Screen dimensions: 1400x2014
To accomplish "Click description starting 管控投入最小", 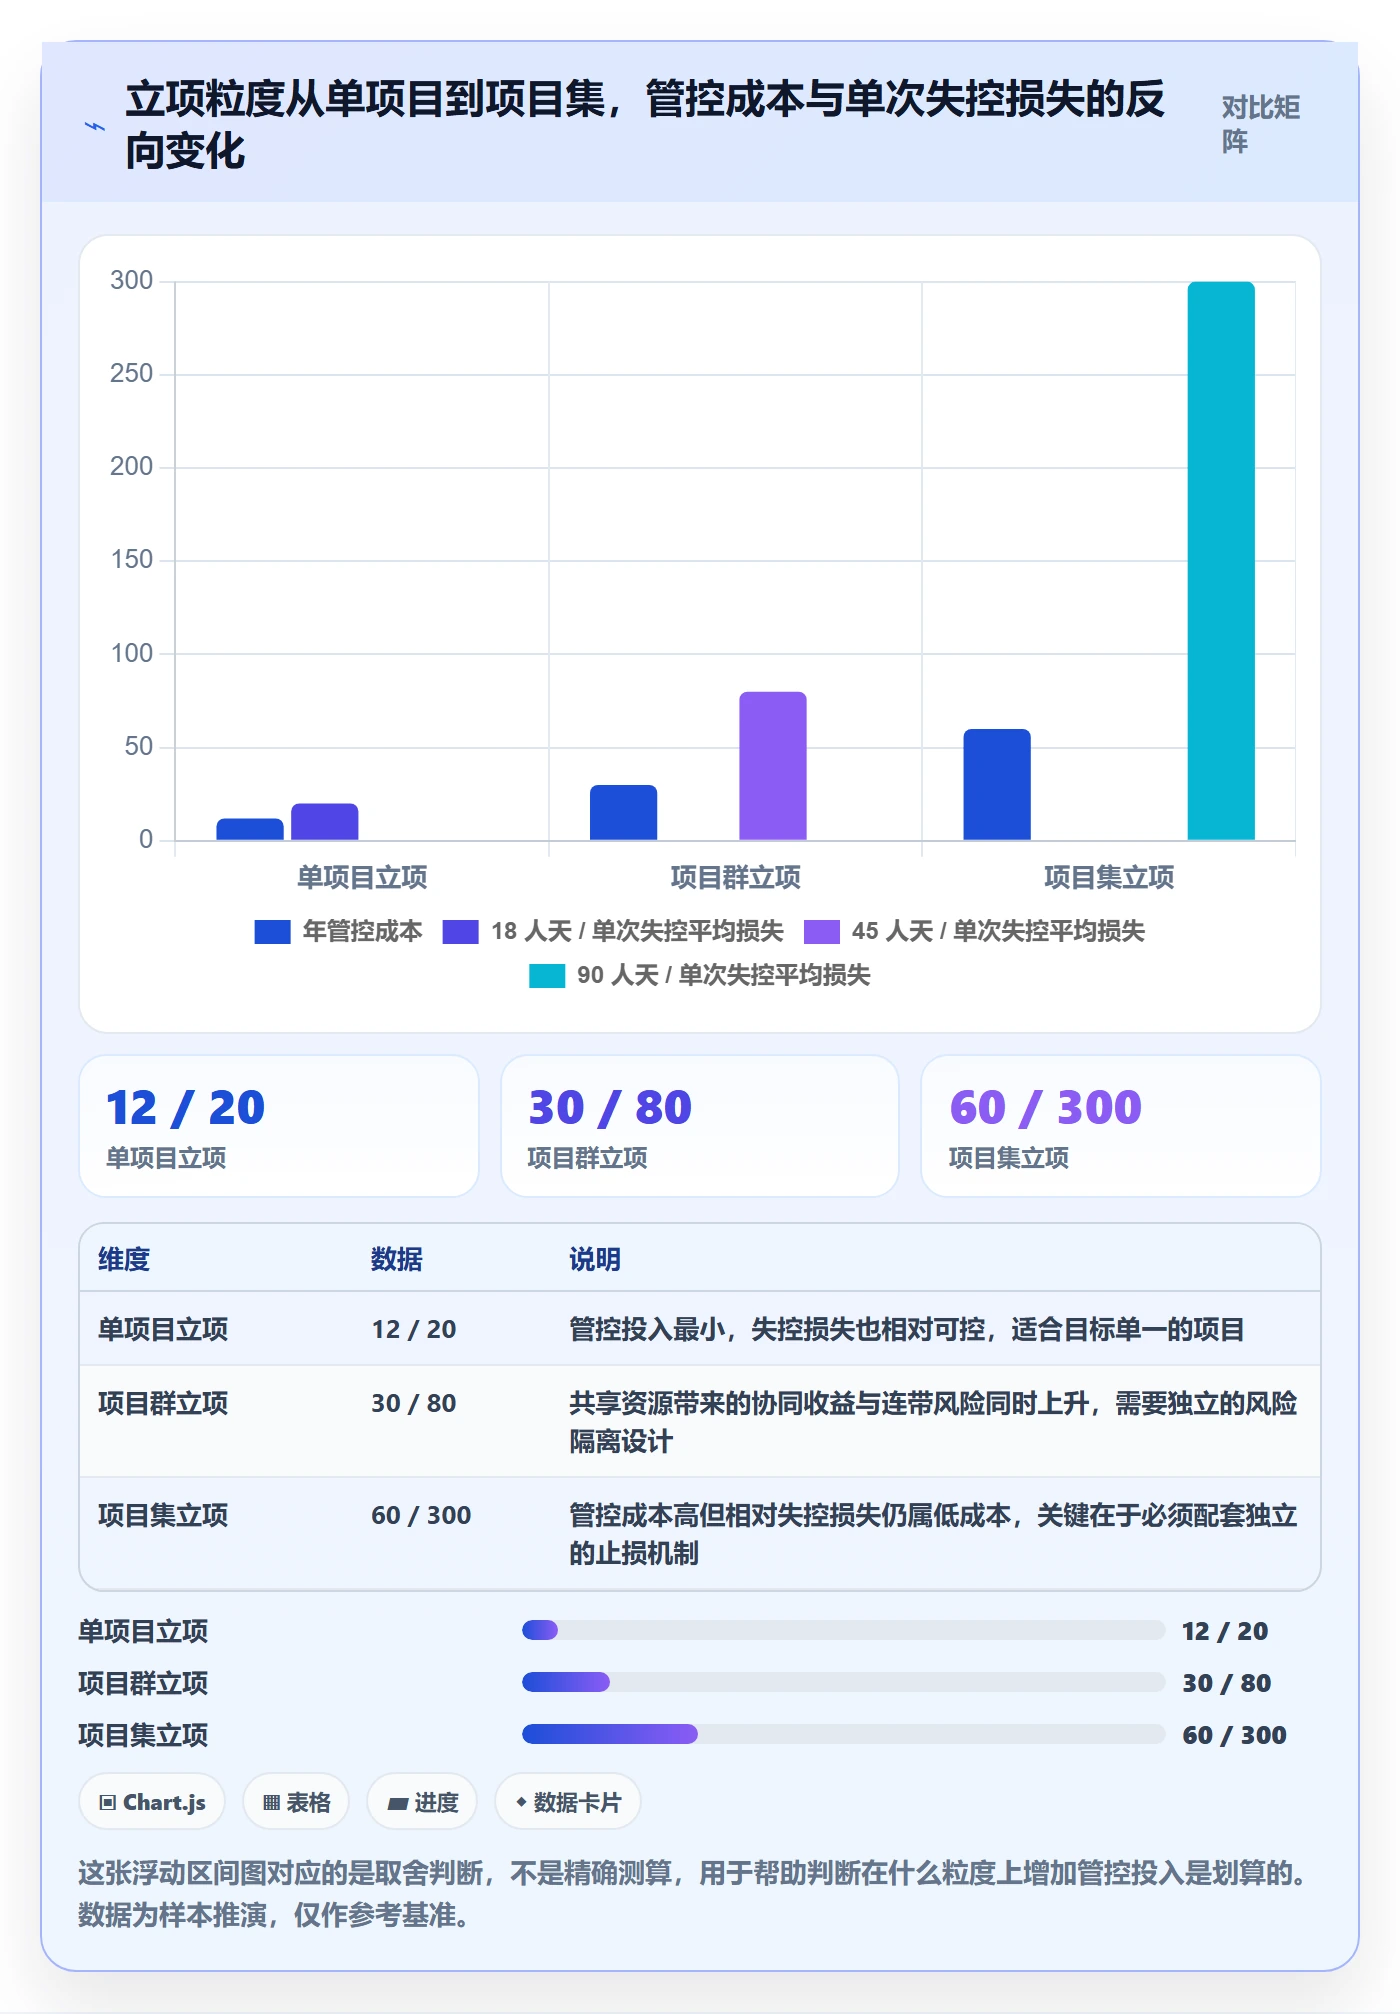I will tap(906, 1330).
